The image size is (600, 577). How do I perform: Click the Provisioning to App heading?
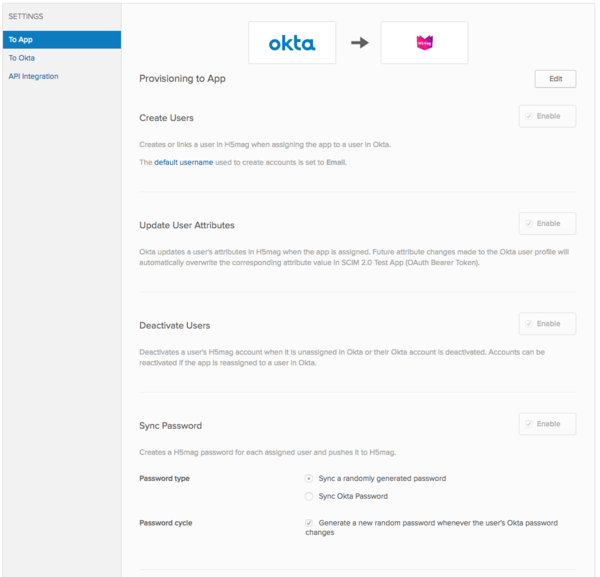click(x=182, y=78)
